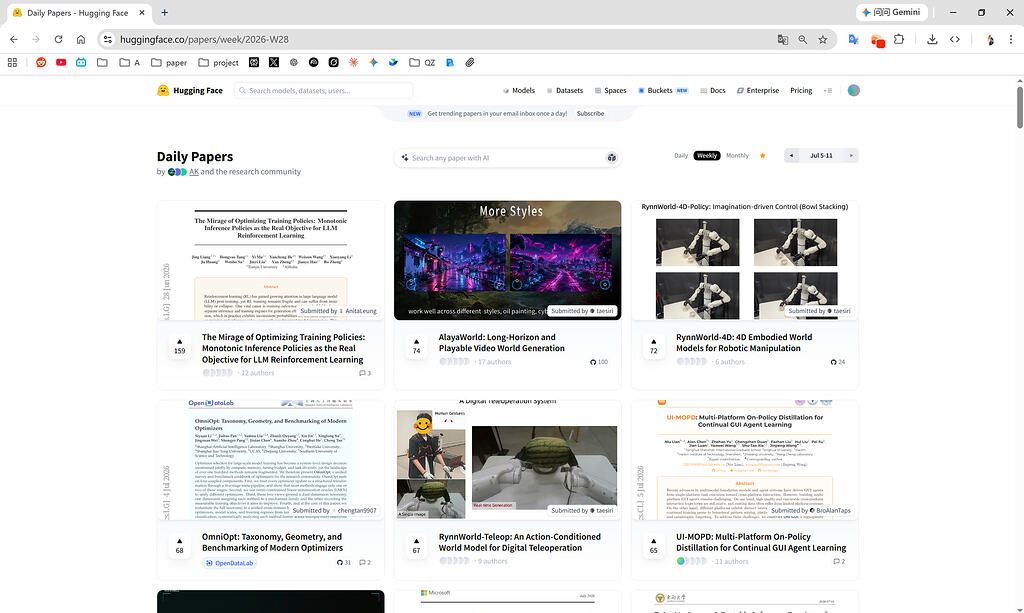The image size is (1024, 613).
Task: Go to the next week
Action: tap(851, 156)
